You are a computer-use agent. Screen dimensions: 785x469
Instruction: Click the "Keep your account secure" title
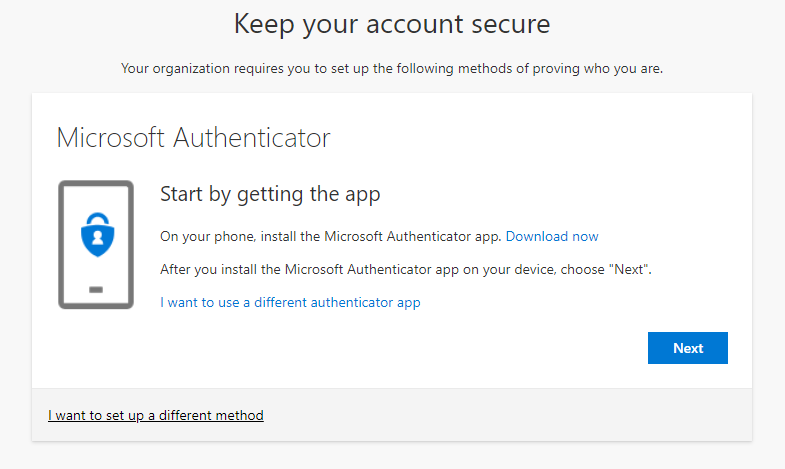click(x=392, y=24)
